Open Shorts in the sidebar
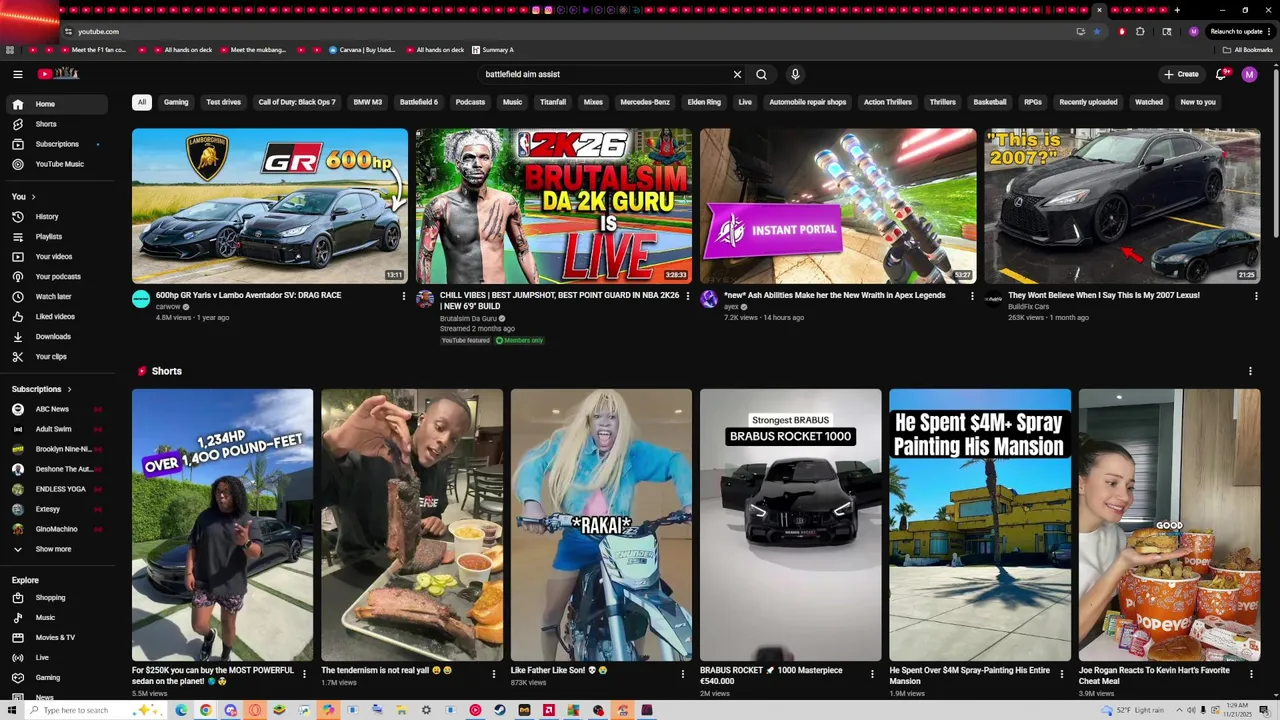The width and height of the screenshot is (1280, 720). coord(56,124)
